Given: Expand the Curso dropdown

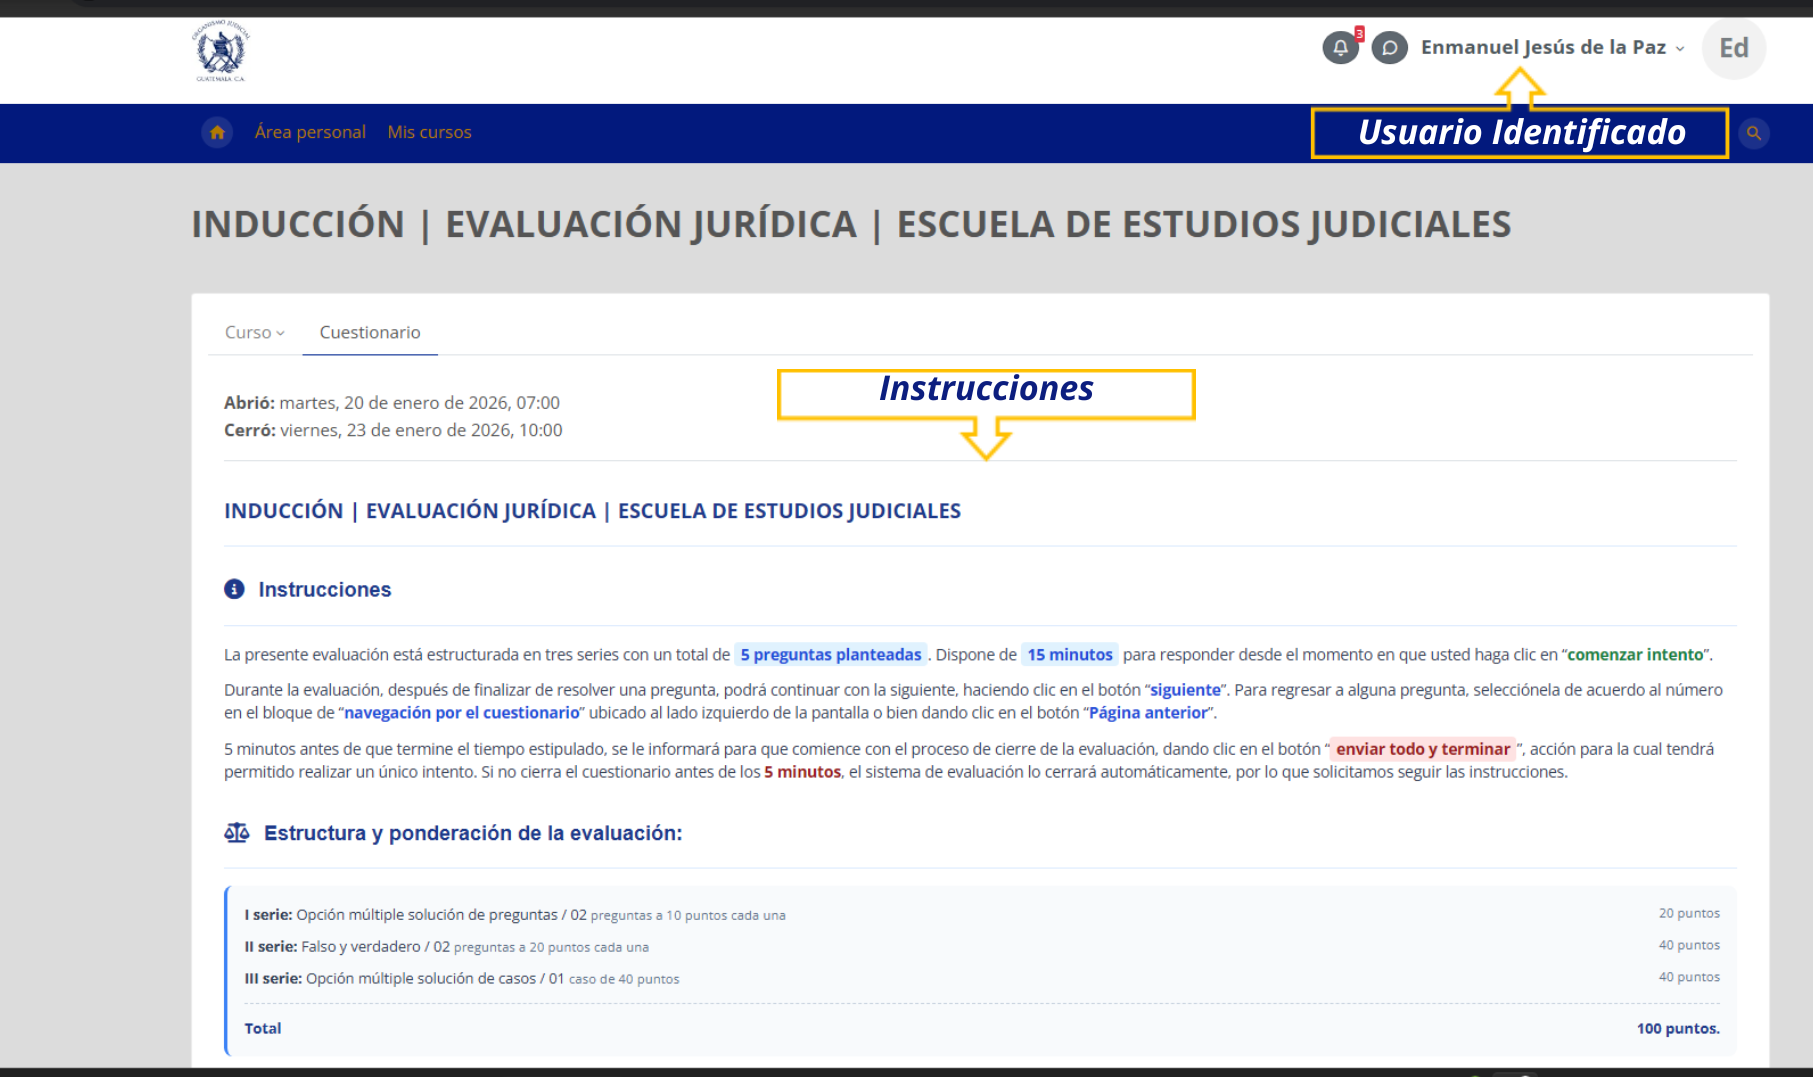Looking at the screenshot, I should click(x=254, y=333).
